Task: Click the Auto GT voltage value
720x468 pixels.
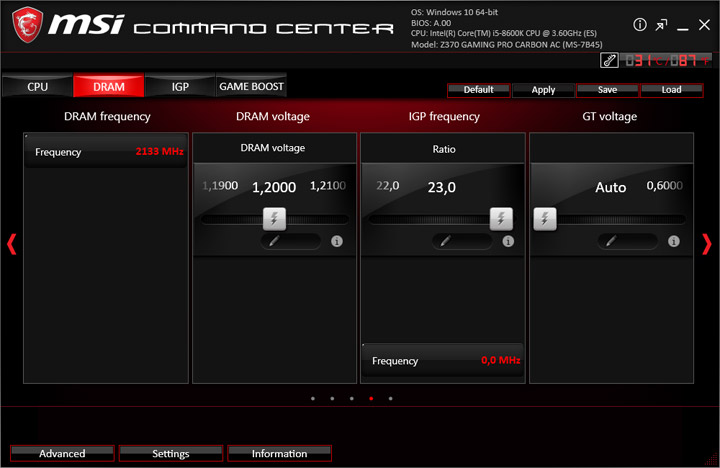Action: (x=611, y=187)
